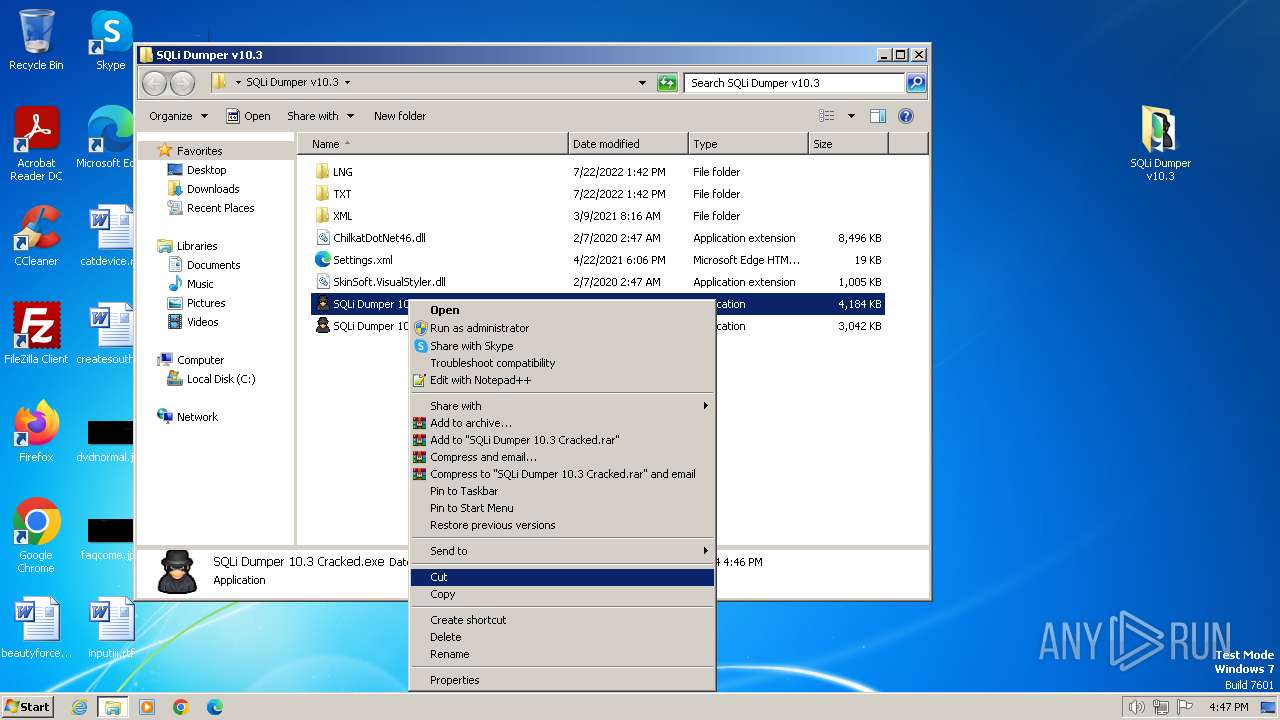The width and height of the screenshot is (1280, 720).
Task: Click the search magnifier button
Action: [x=915, y=83]
